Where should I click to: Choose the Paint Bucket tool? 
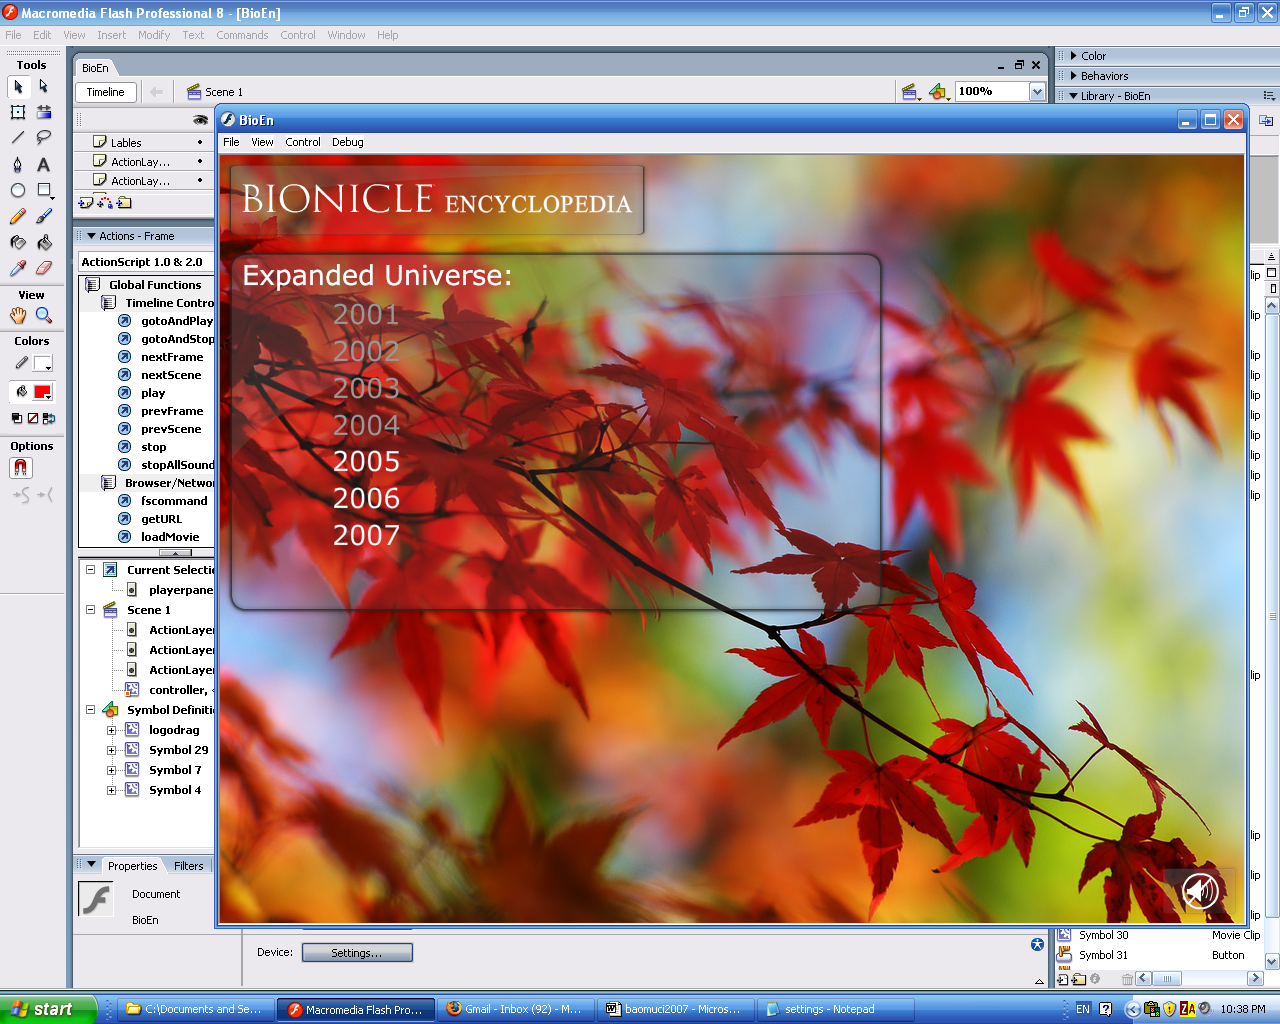(43, 241)
